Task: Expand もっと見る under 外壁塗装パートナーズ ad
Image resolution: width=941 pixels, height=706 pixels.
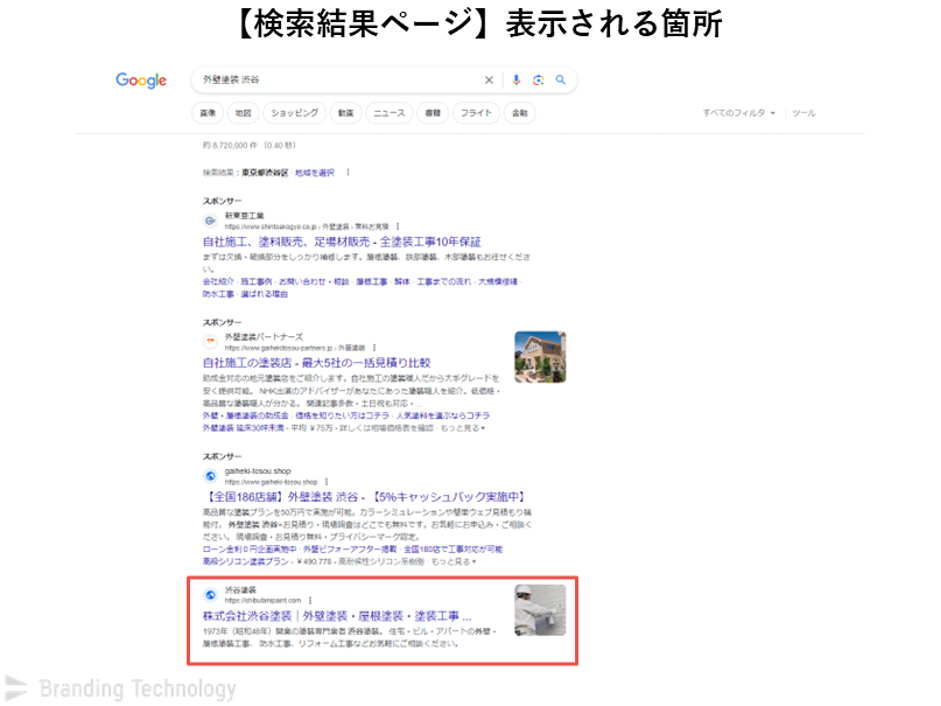Action: [463, 428]
